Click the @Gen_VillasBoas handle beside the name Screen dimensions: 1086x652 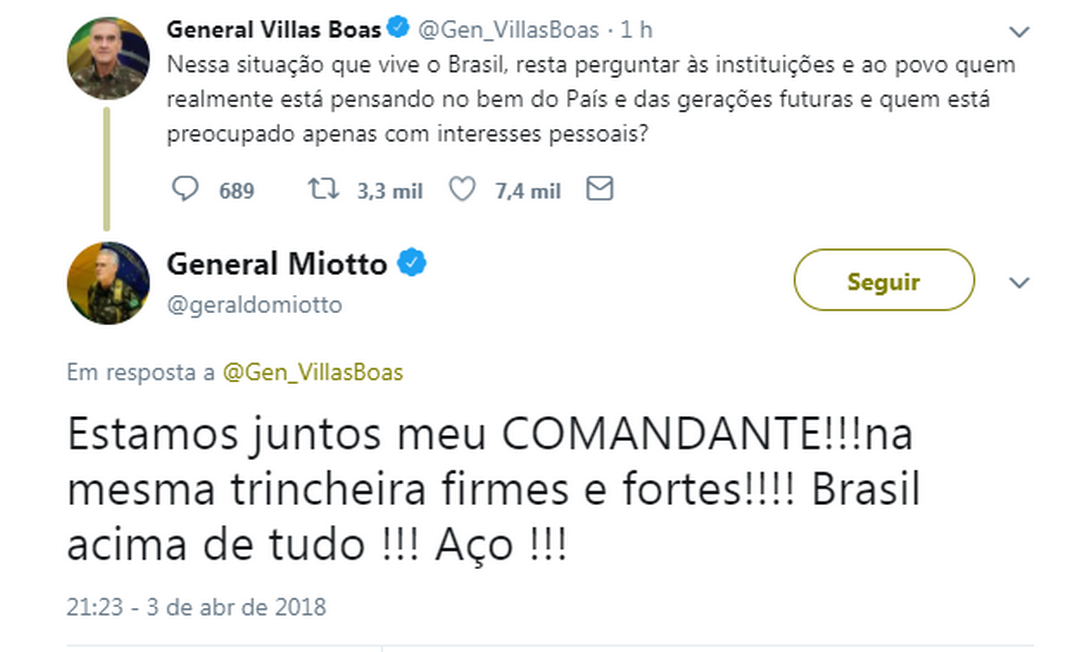(507, 30)
